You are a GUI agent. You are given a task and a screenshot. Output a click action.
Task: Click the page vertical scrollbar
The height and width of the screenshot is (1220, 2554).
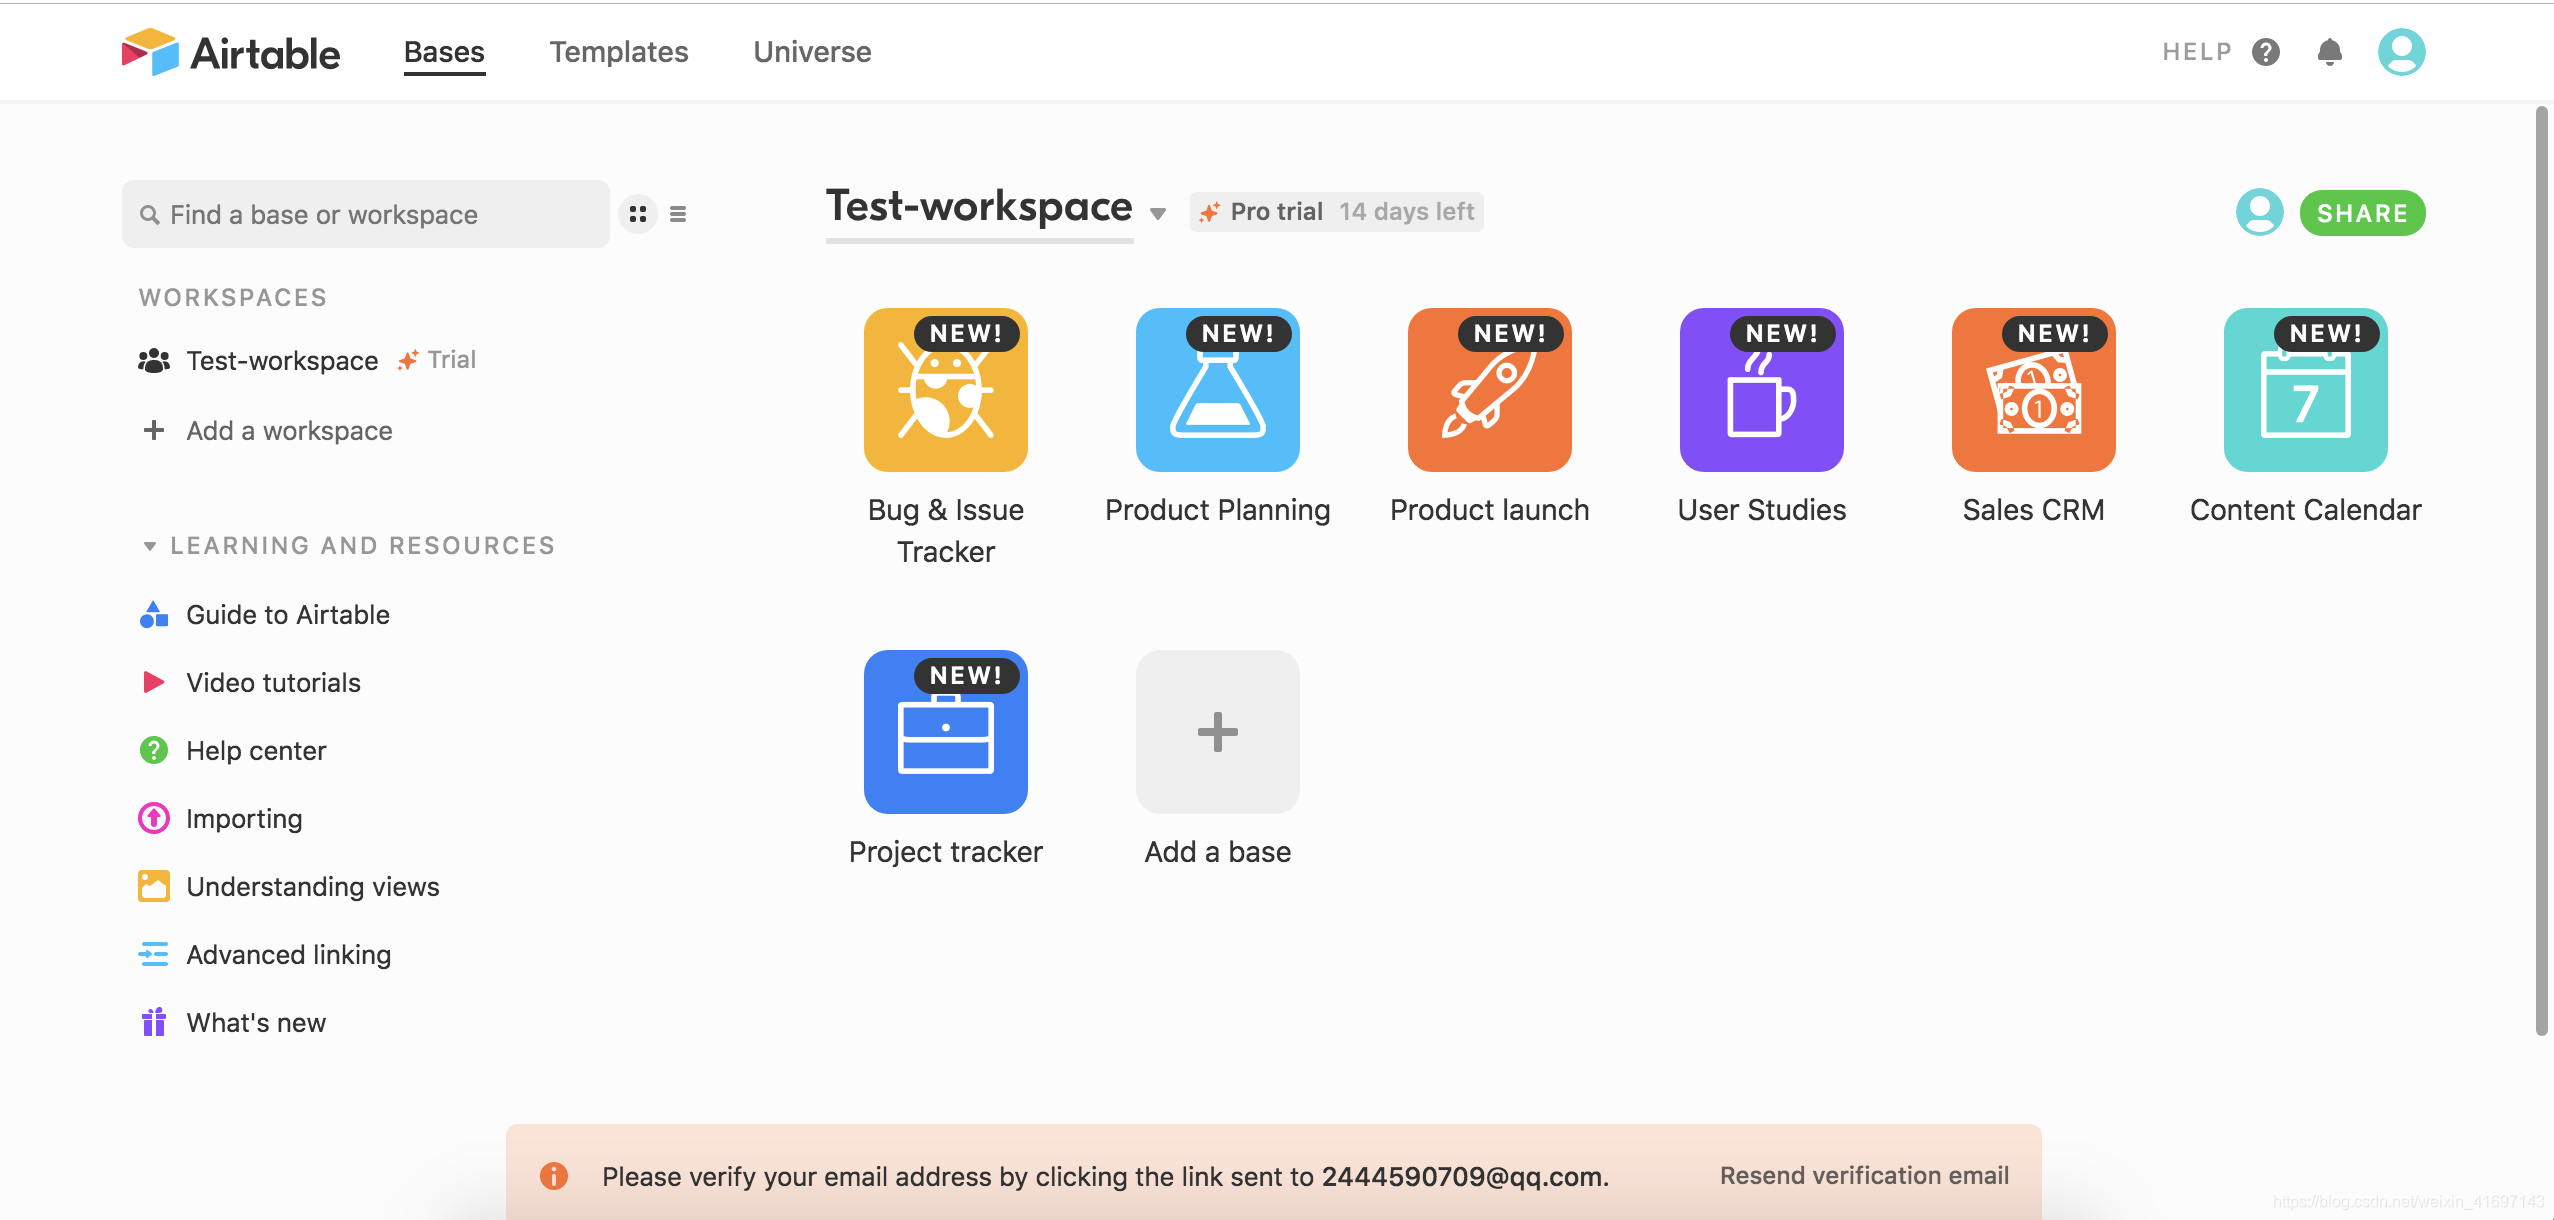coord(2542,570)
